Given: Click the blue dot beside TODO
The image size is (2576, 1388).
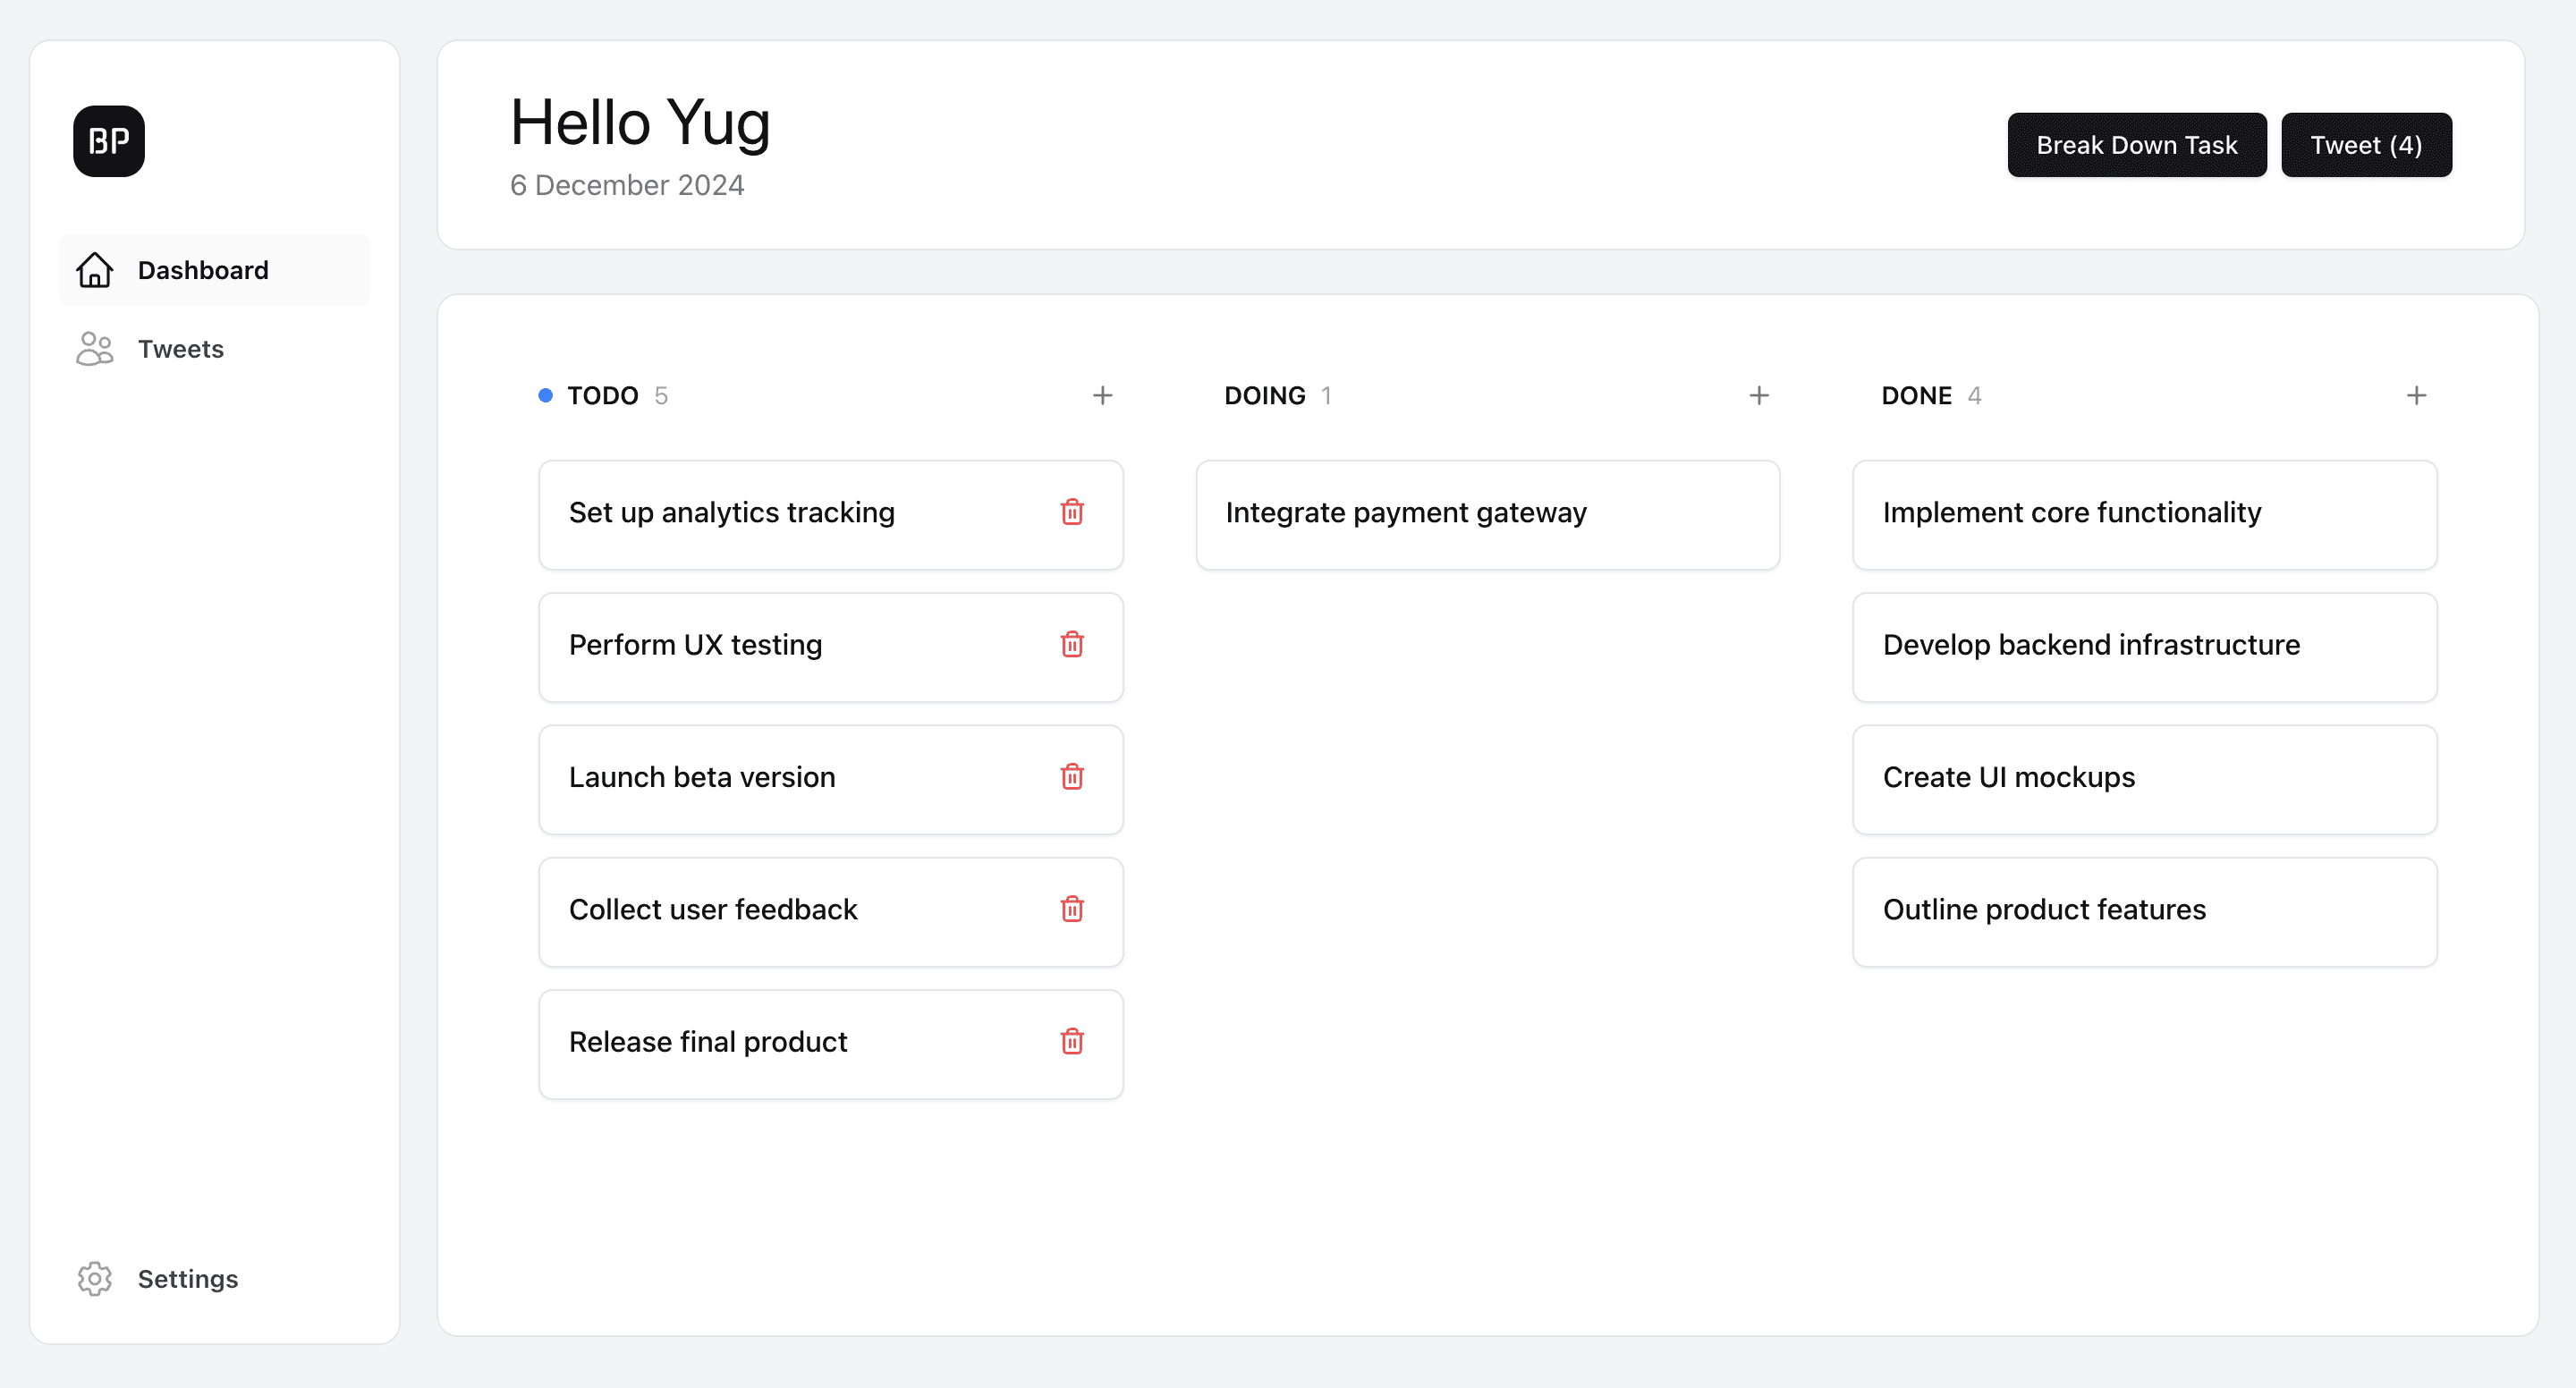Looking at the screenshot, I should pos(545,396).
